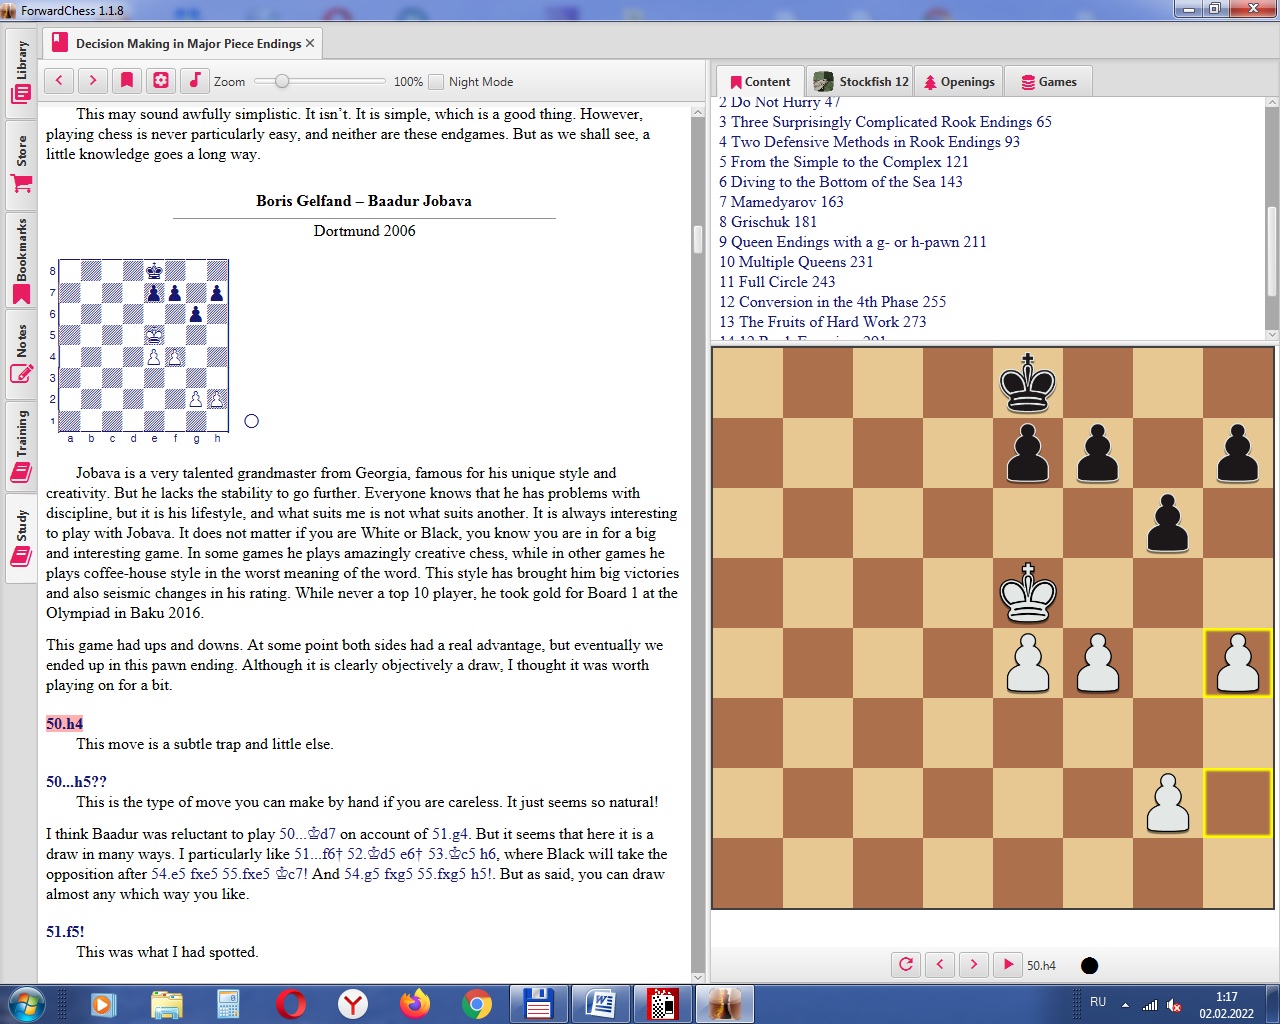Switch to the Stockfish 12 tab
The image size is (1280, 1024).
[x=861, y=82]
